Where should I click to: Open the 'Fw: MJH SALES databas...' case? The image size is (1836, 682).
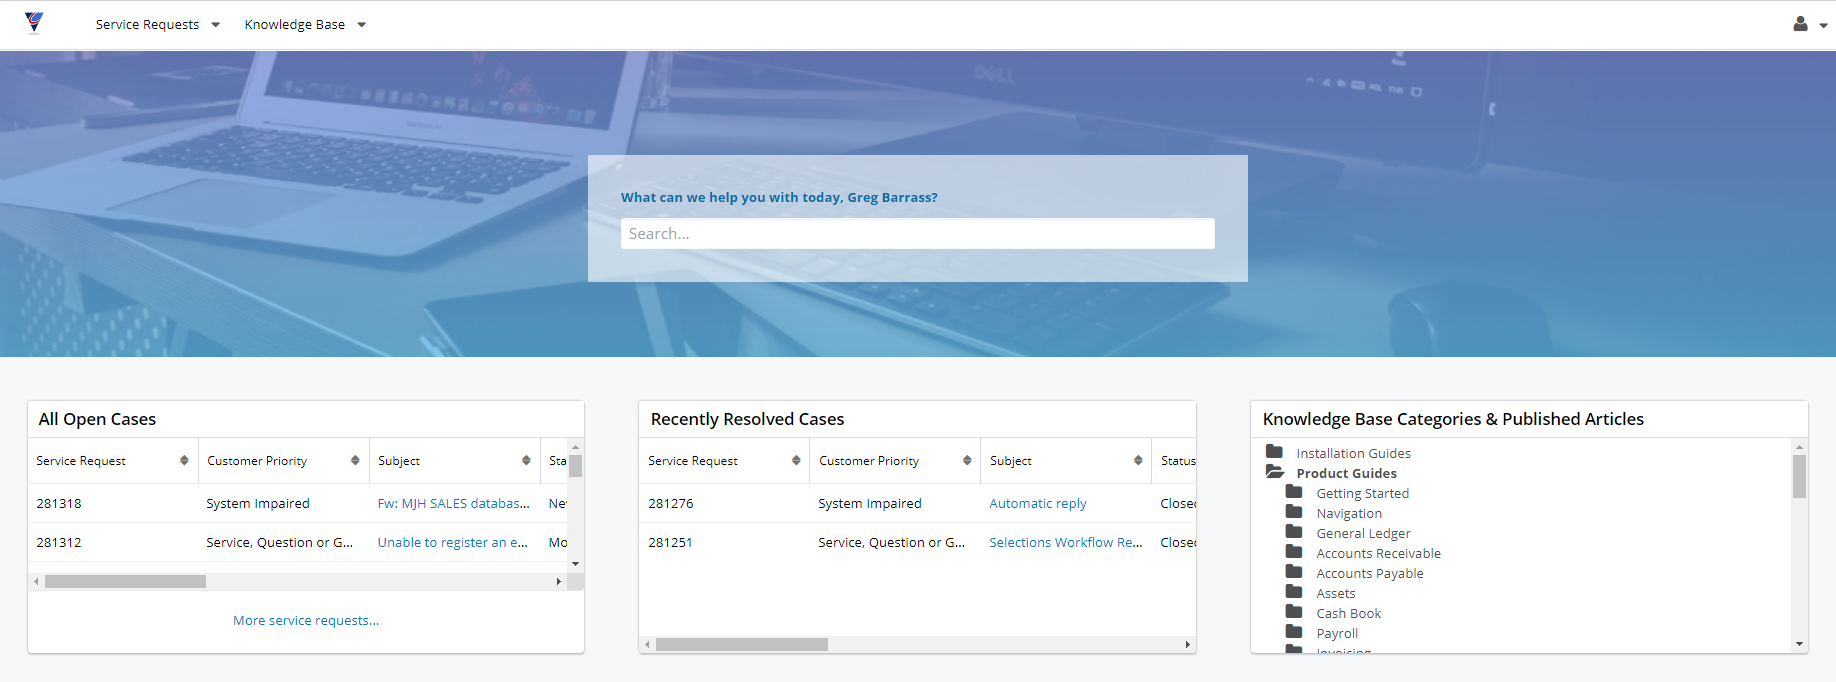pos(454,504)
